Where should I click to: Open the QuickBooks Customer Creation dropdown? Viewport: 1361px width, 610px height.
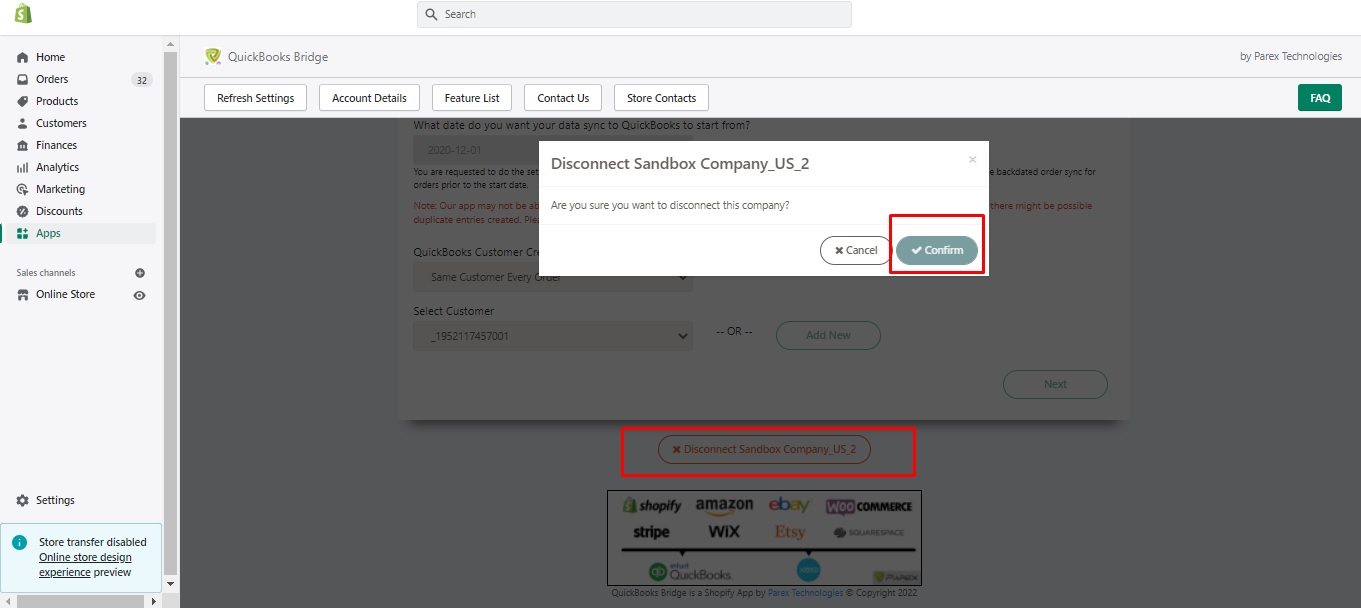[x=553, y=277]
